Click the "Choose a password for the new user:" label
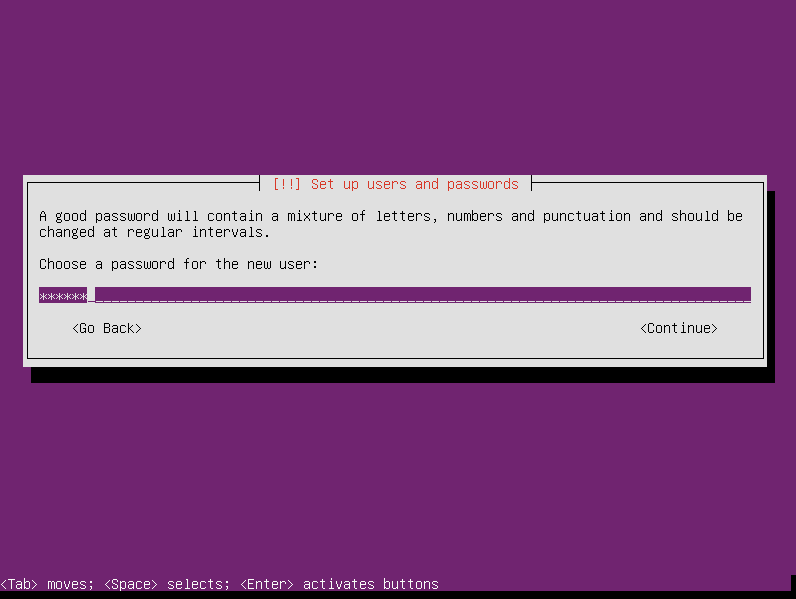796x599 pixels. (178, 264)
